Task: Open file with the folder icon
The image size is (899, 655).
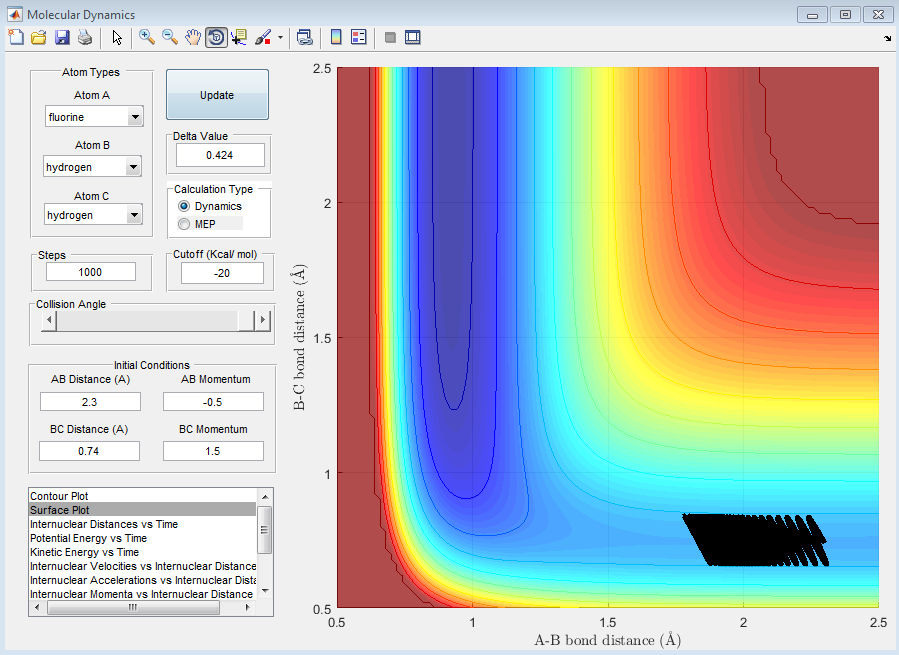Action: tap(38, 38)
